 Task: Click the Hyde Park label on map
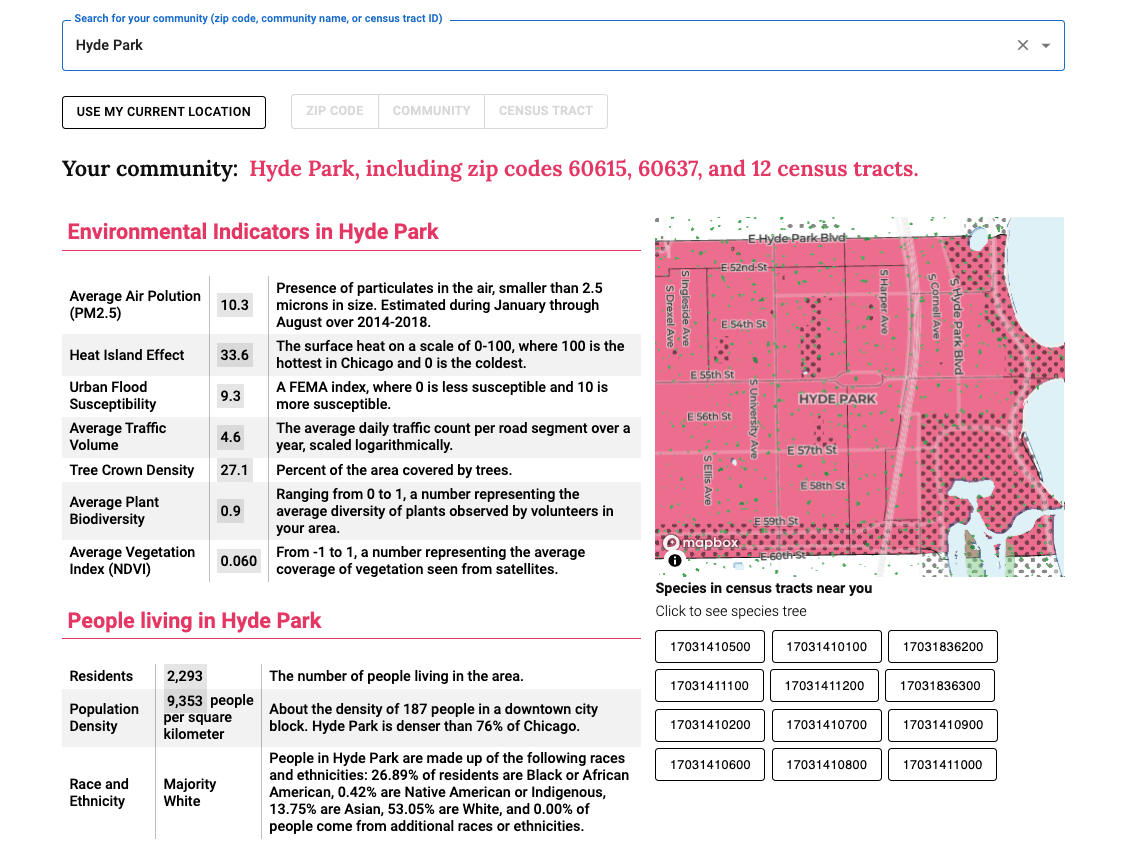(x=837, y=399)
